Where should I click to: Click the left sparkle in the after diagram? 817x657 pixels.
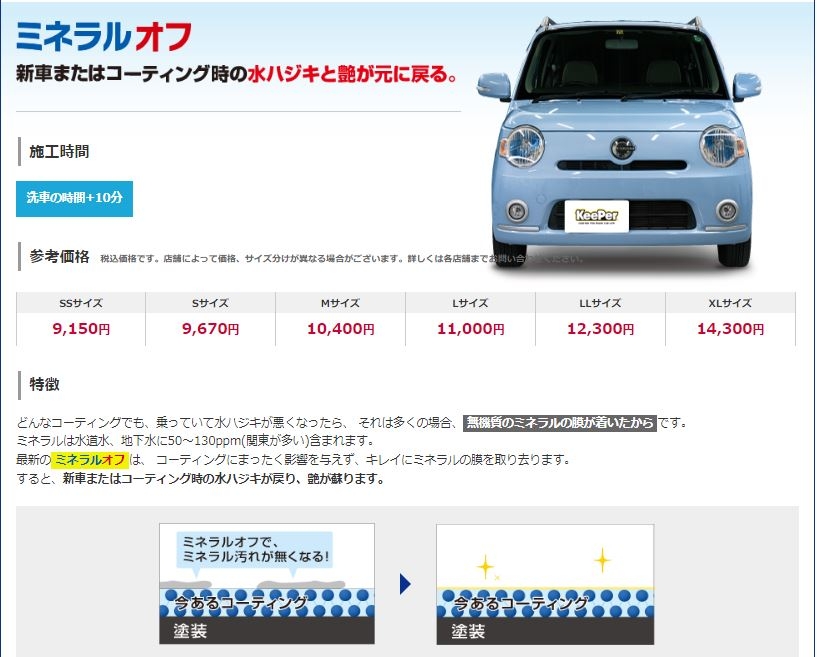point(485,567)
